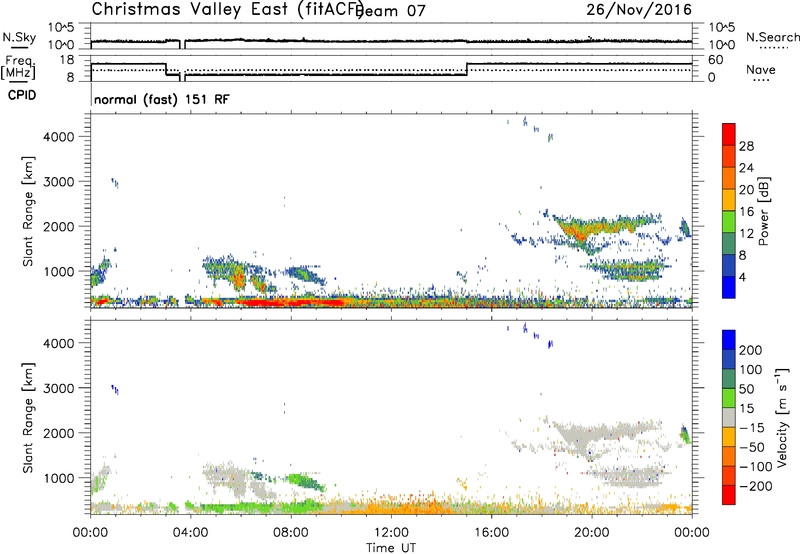Image resolution: width=800 pixels, height=554 pixels.
Task: Click the 'Power [dB]' colorbar title
Action: (x=763, y=211)
